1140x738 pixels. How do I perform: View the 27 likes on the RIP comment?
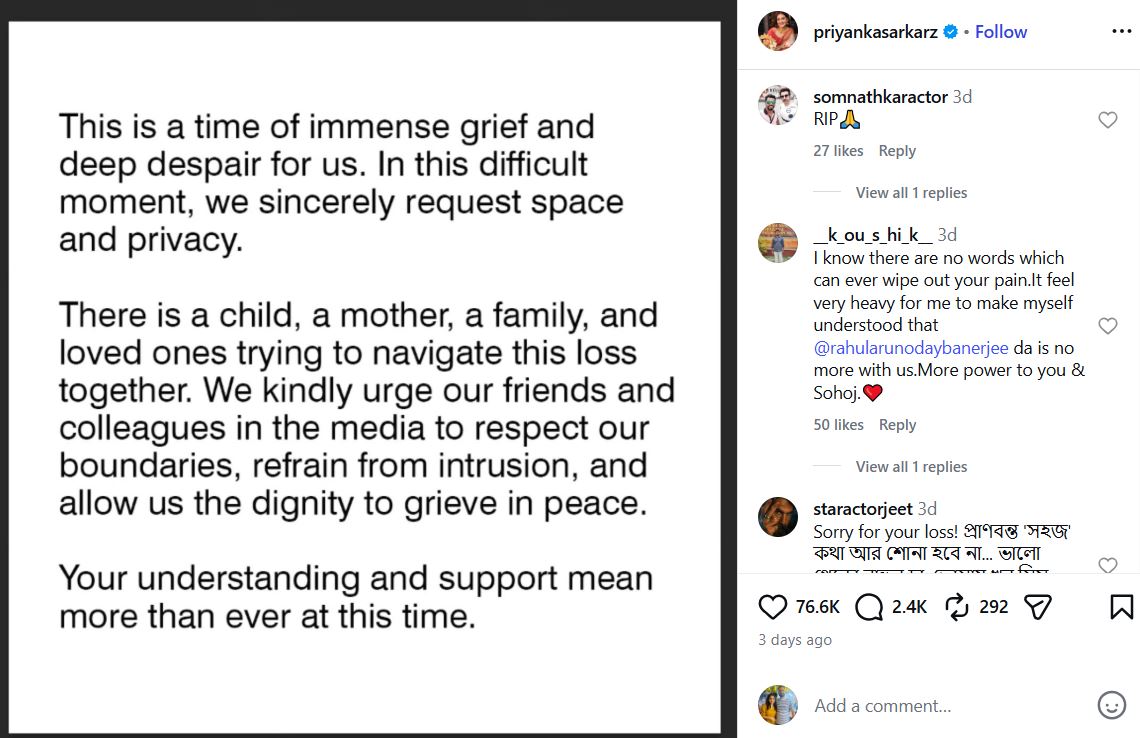(x=838, y=150)
